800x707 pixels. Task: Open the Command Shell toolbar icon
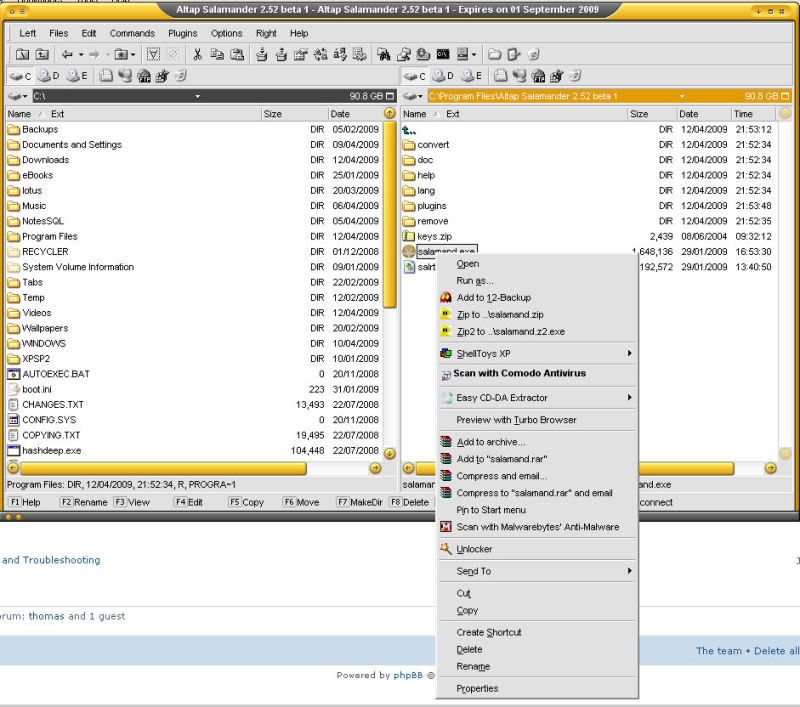[443, 54]
